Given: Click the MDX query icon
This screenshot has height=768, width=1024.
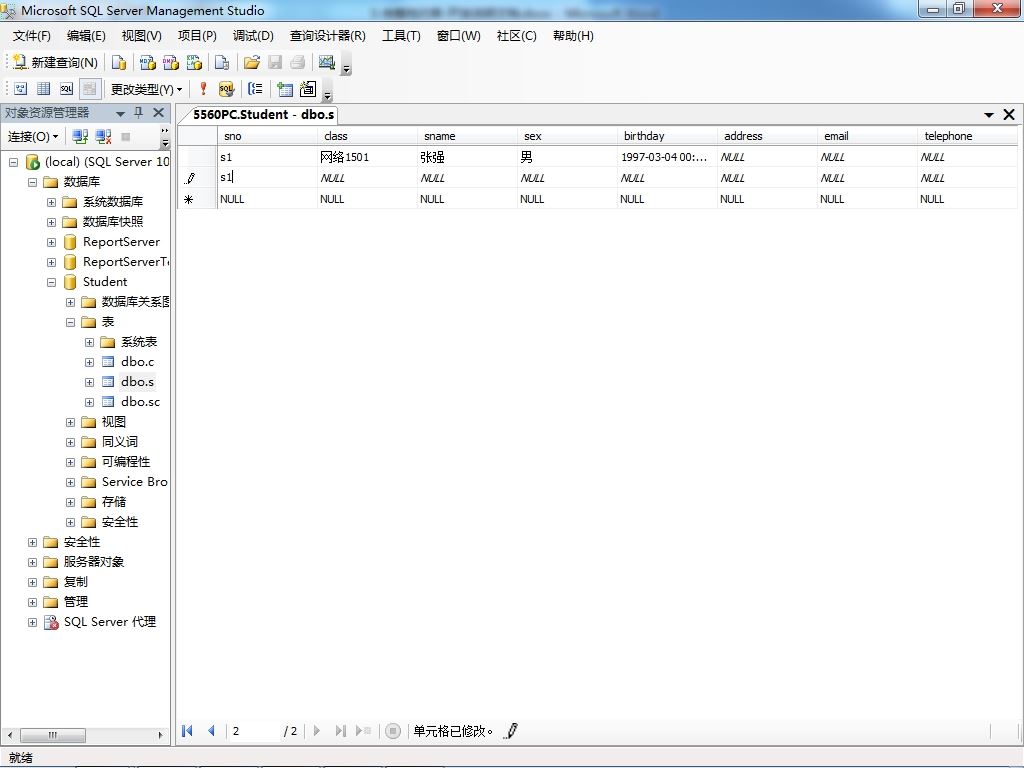Looking at the screenshot, I should point(148,62).
